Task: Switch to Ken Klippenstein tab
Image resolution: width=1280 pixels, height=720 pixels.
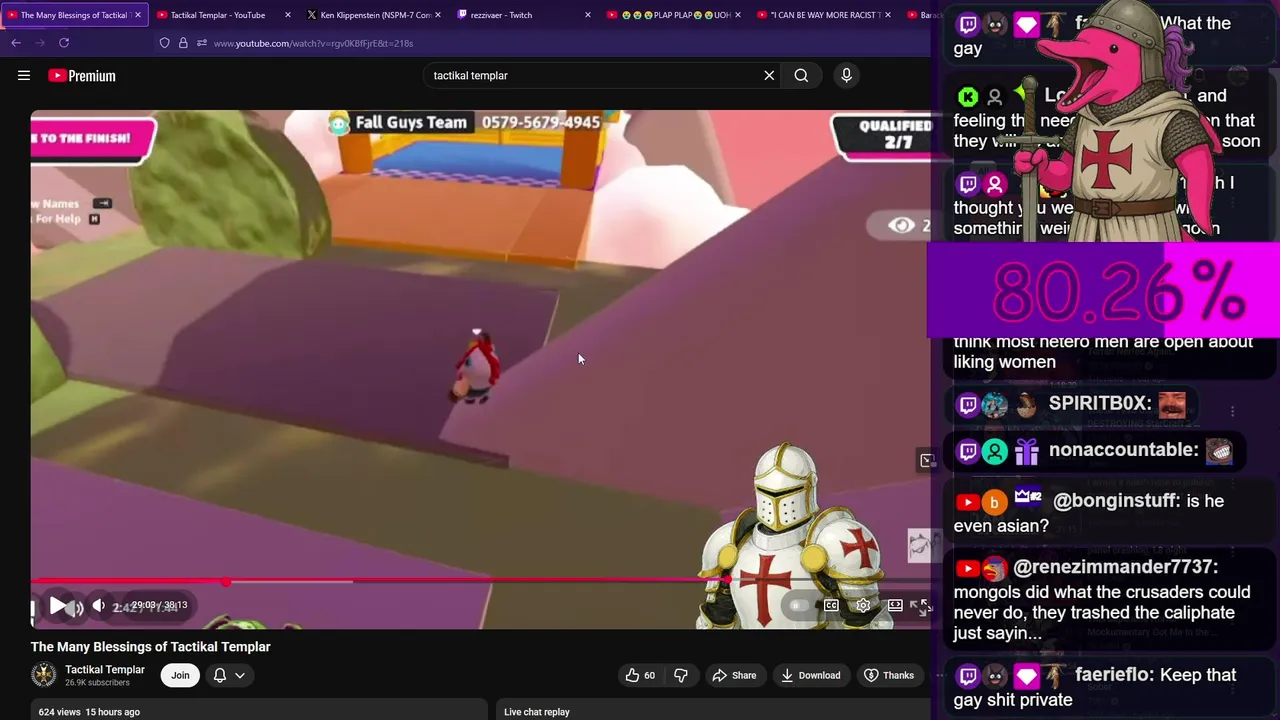Action: click(375, 15)
